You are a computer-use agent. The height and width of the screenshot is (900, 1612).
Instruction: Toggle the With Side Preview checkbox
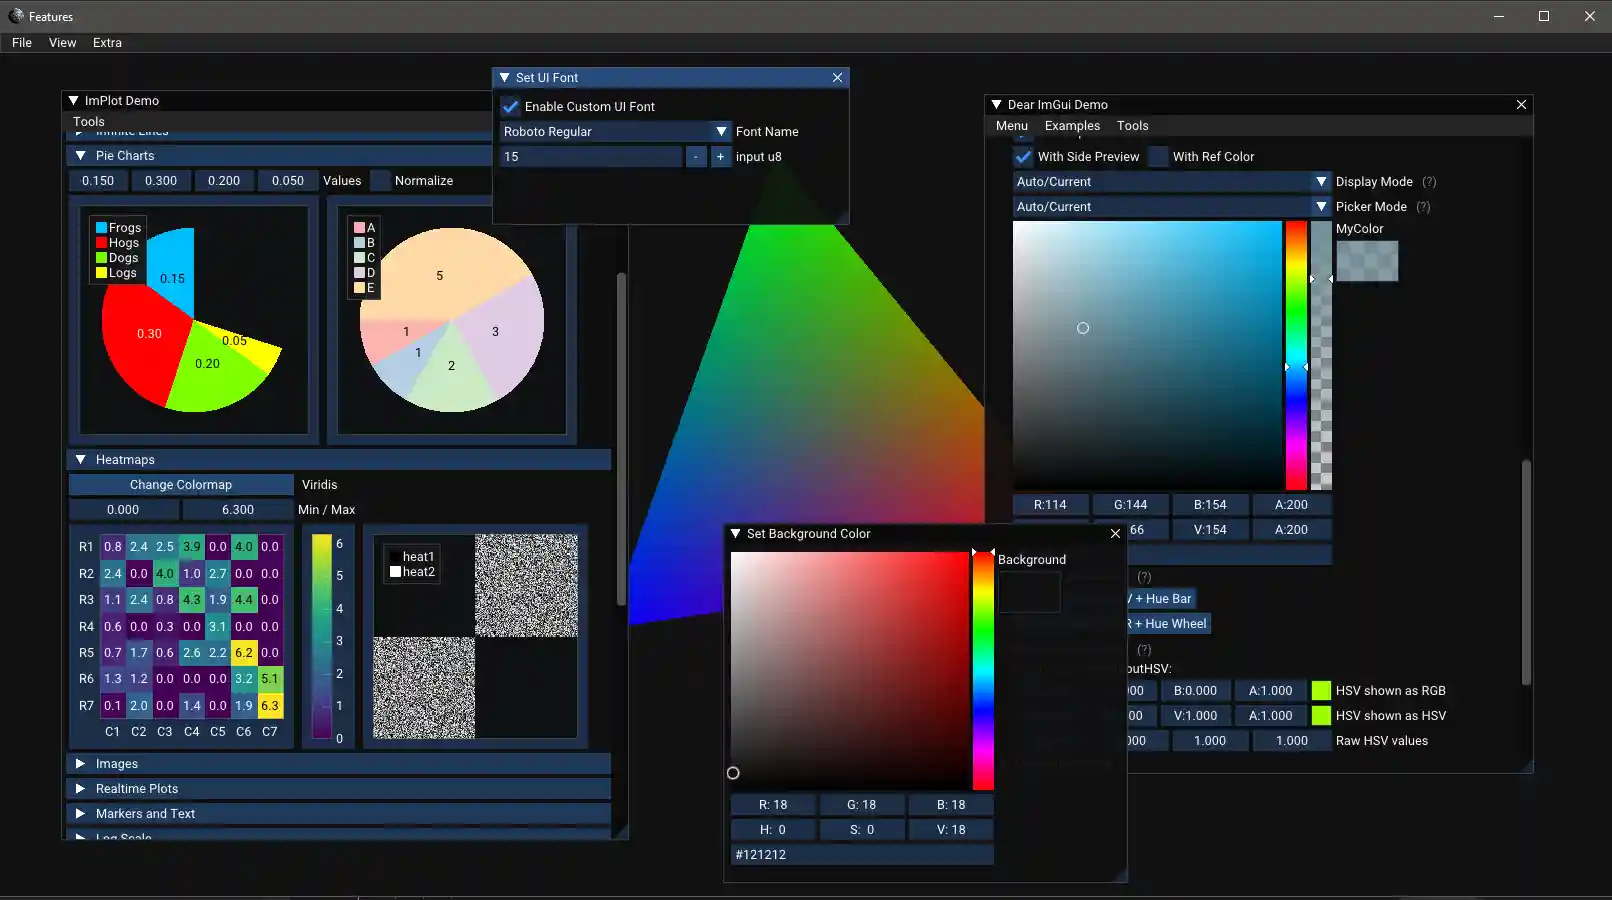tap(1023, 157)
